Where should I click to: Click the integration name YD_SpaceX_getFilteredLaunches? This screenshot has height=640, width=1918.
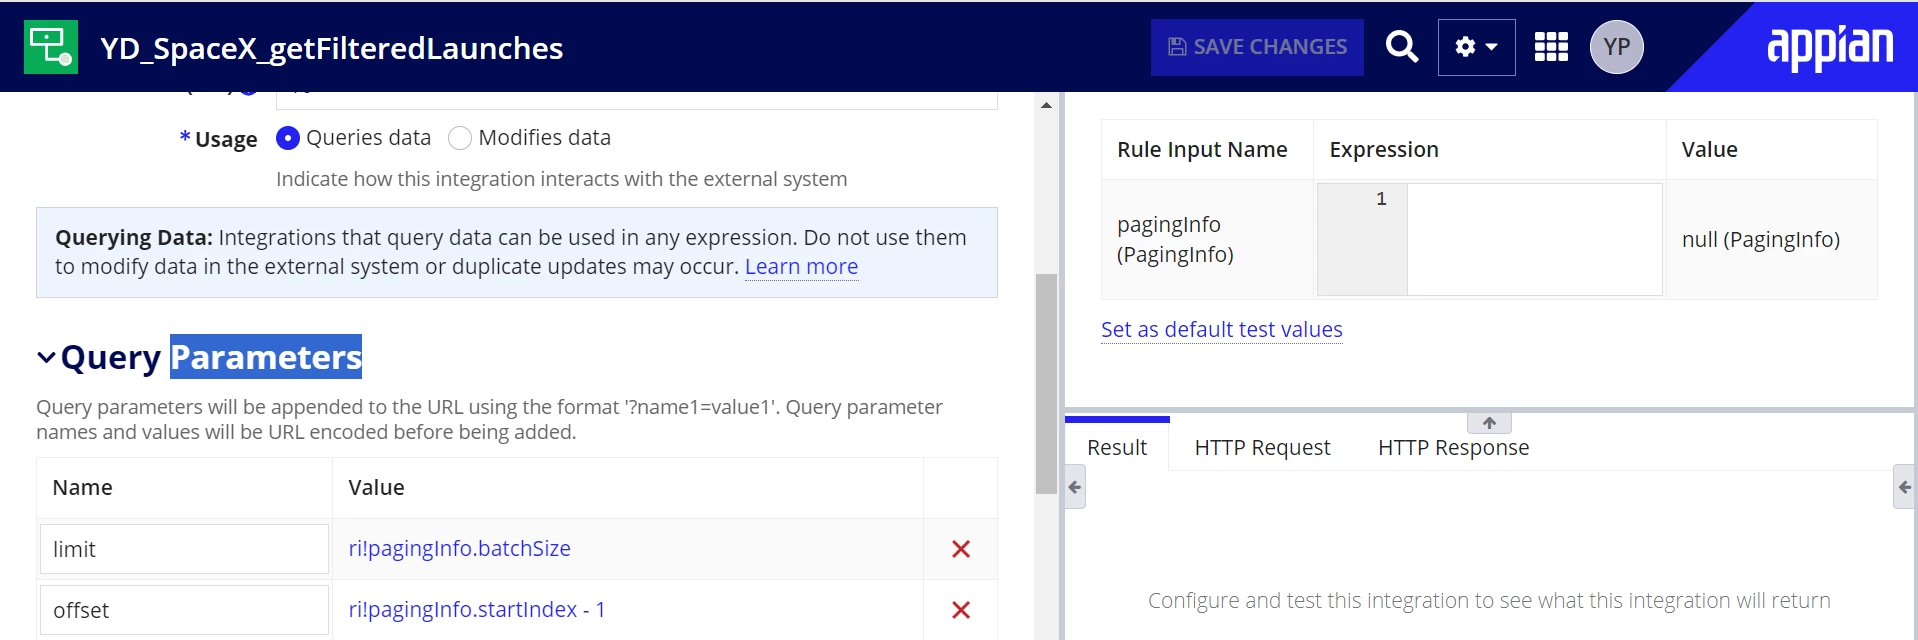pyautogui.click(x=332, y=48)
